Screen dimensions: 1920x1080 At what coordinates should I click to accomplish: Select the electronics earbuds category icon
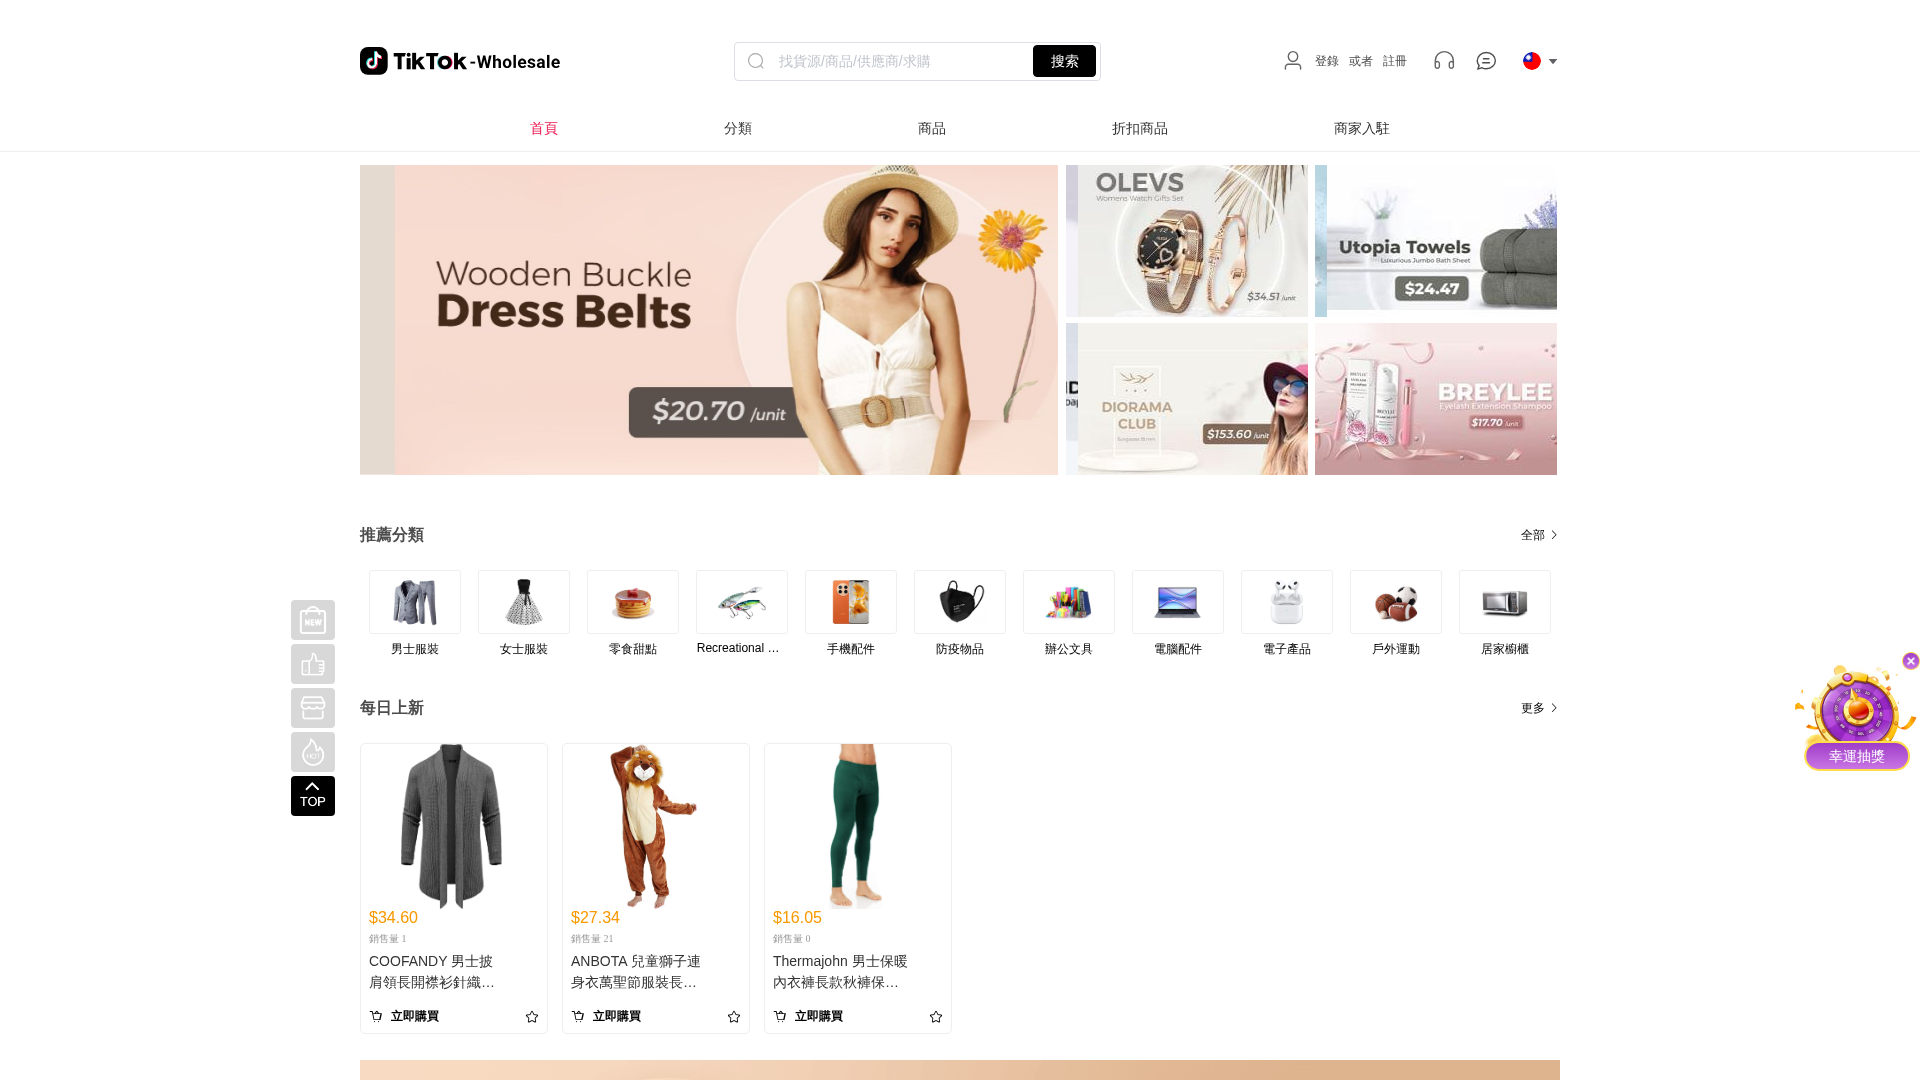click(x=1287, y=602)
